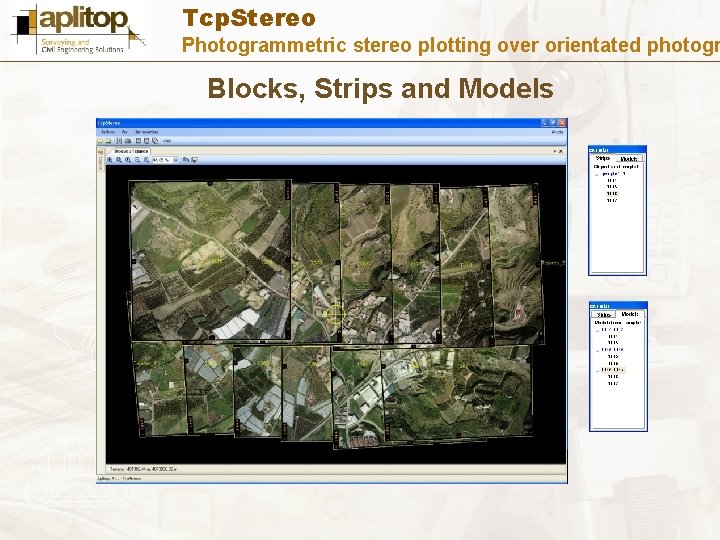Screen dimensions: 720x540
Task: Click the aplitop logo in the slide header
Action: 79,28
